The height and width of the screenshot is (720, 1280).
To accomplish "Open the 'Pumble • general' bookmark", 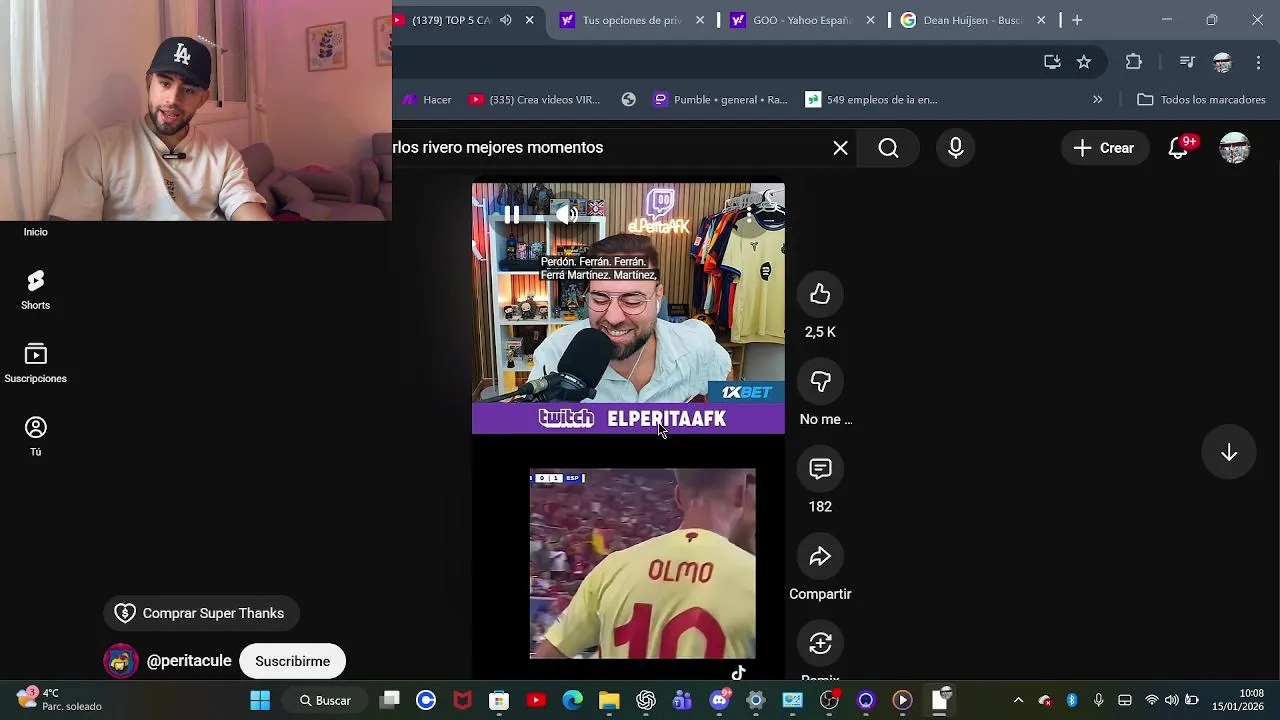I will pos(721,100).
